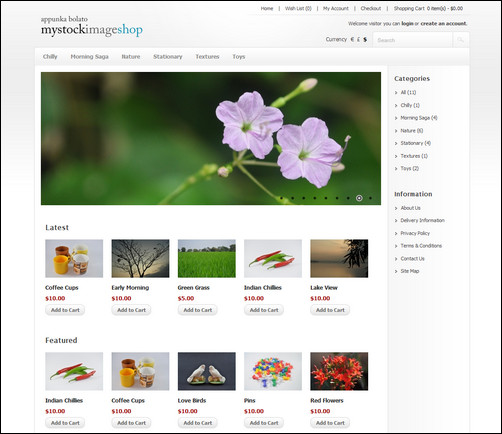
Task: Open the Pins thumbnail
Action: pos(273,371)
